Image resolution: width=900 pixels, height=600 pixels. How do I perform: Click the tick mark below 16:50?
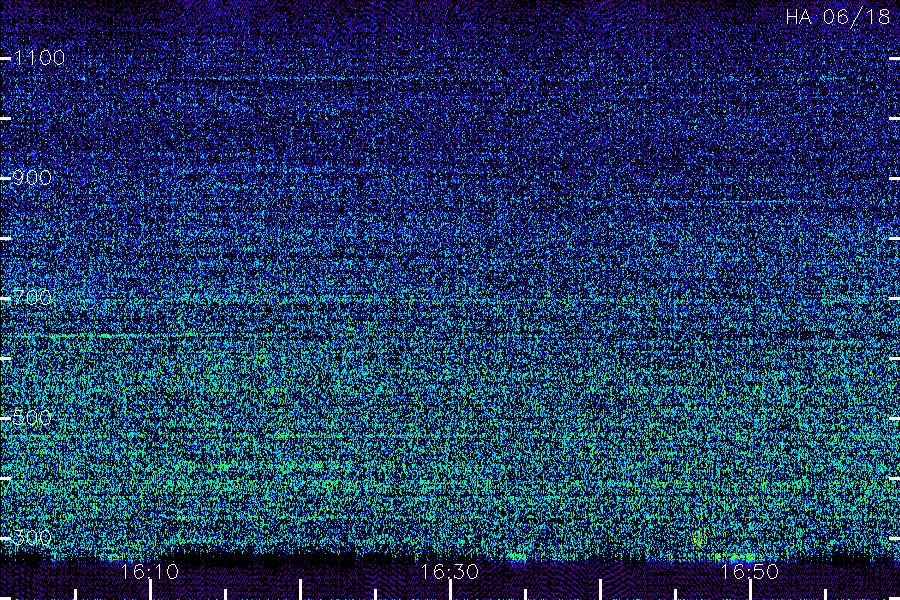click(x=750, y=590)
